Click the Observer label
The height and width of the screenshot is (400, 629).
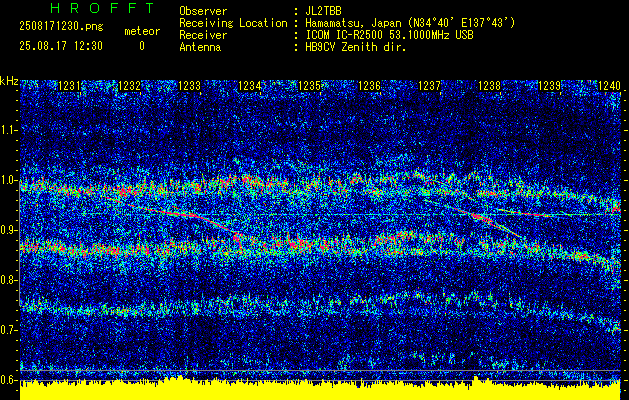(x=203, y=11)
